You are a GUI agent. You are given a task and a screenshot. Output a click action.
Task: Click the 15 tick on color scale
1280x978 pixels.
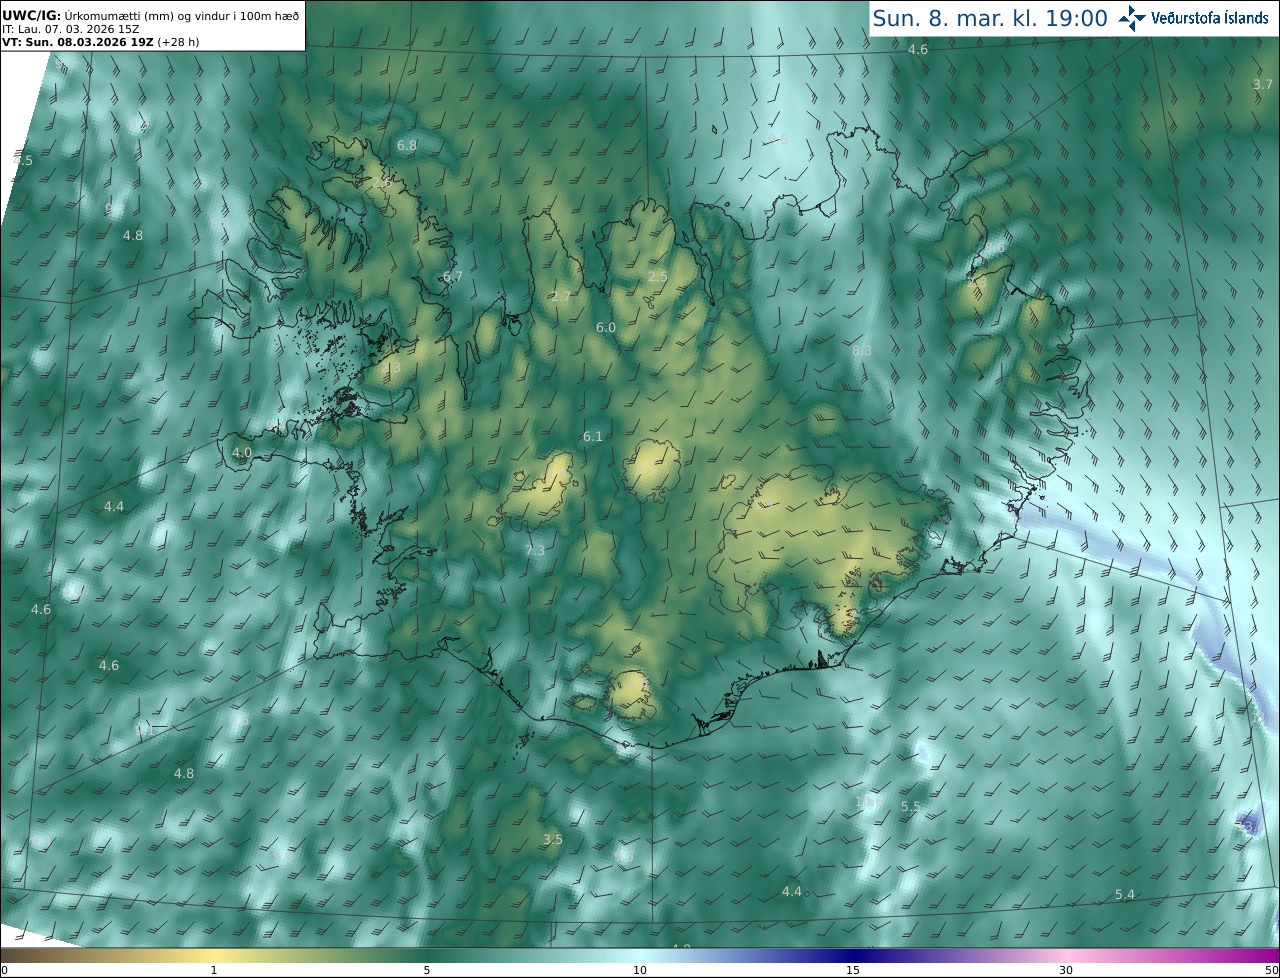pyautogui.click(x=853, y=970)
